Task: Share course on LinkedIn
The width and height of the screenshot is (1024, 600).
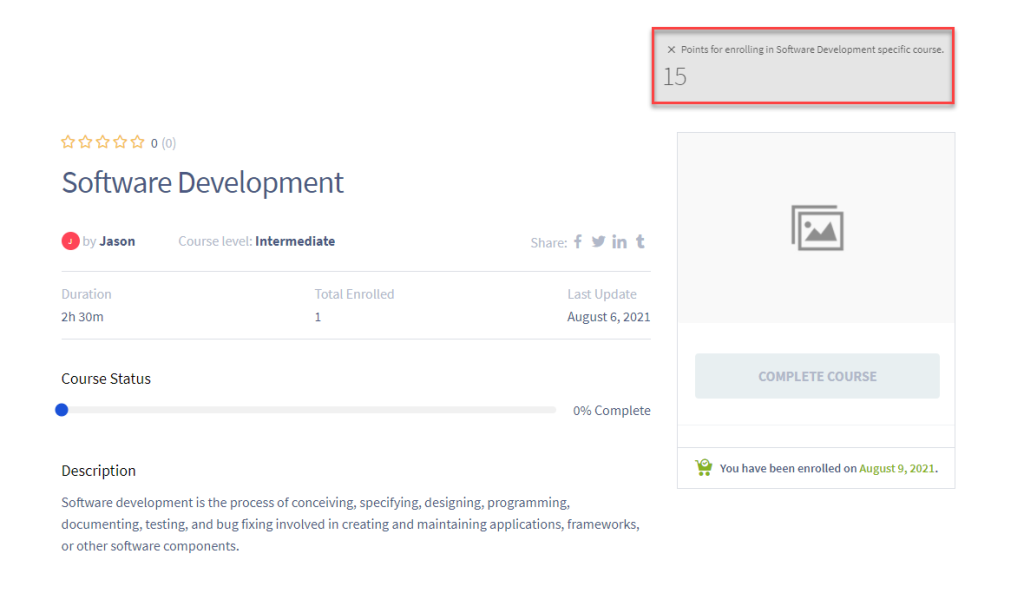Action: click(619, 241)
